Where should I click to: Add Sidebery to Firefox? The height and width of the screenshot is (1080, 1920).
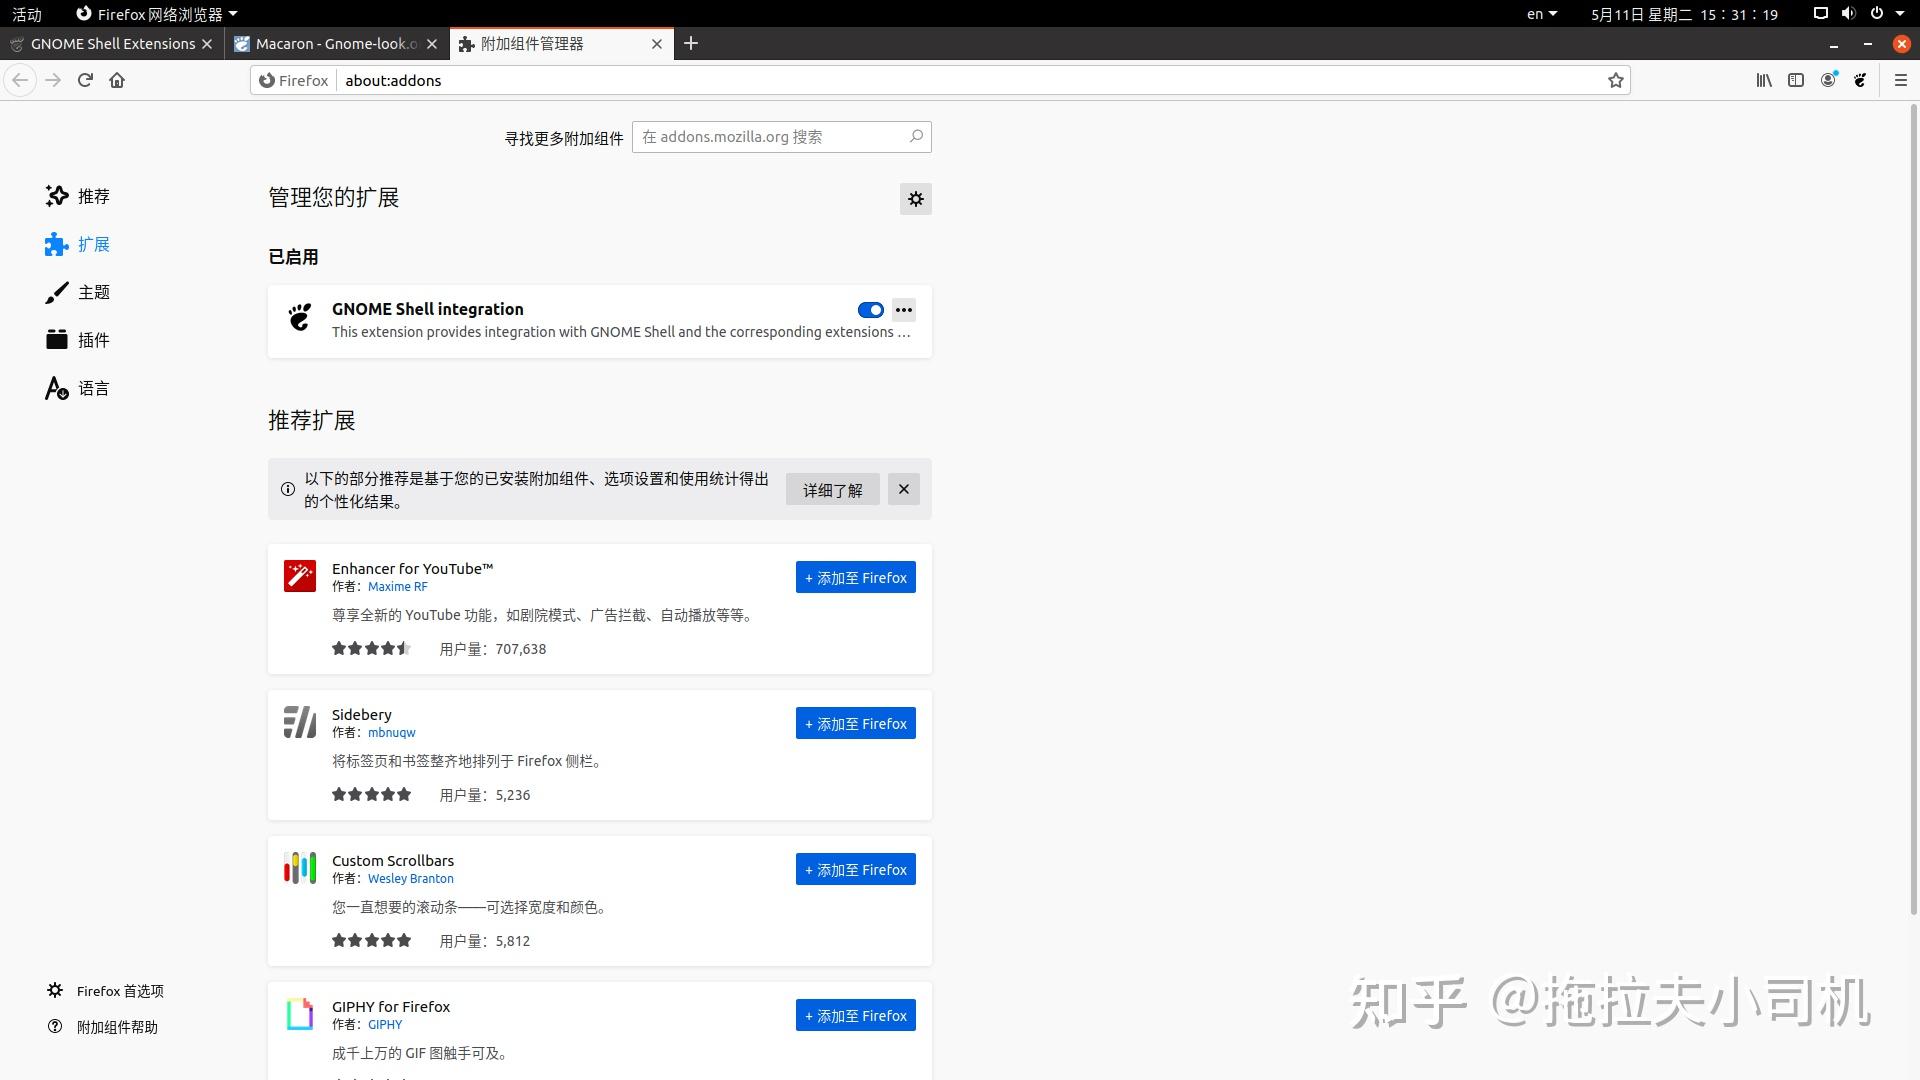pos(856,723)
